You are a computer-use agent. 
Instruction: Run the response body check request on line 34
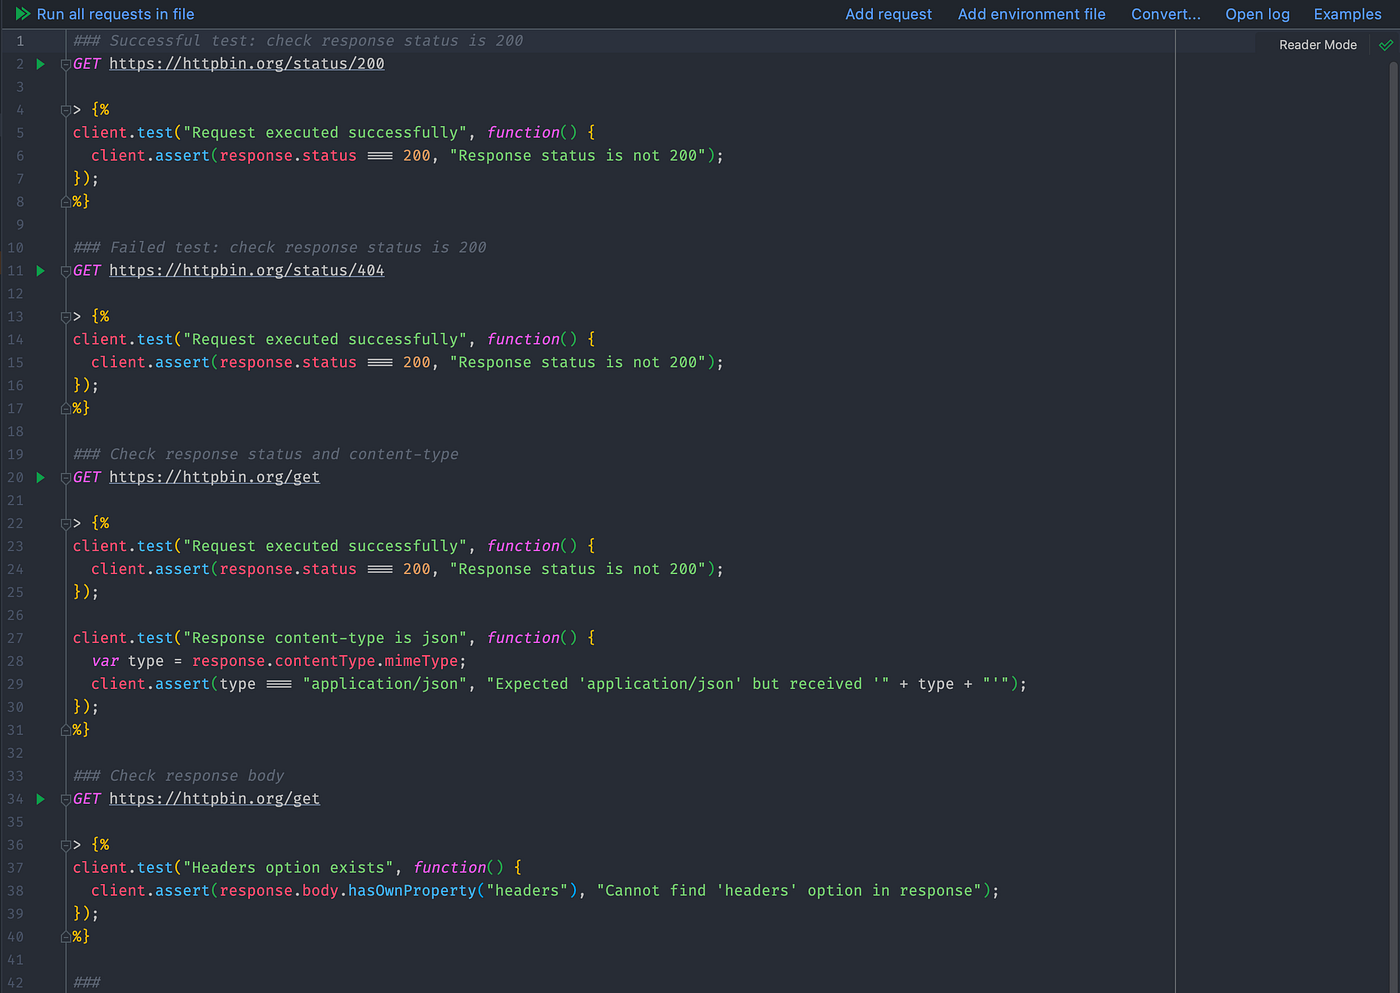(40, 798)
